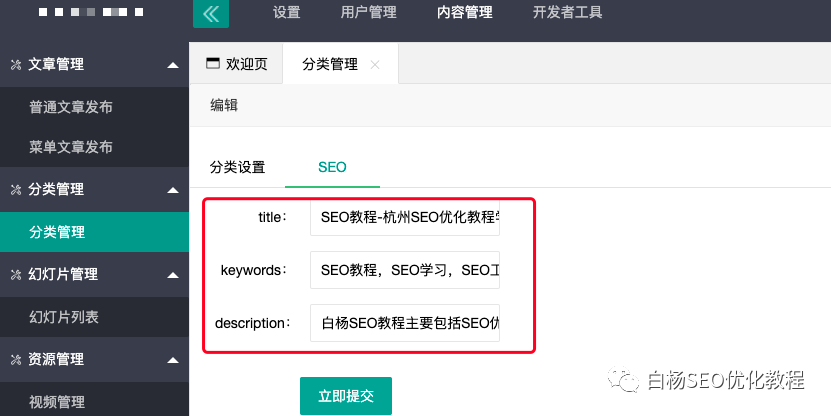Viewport: 831px width, 416px height.
Task: Click the 欢迎页 tab window icon
Action: pos(212,64)
